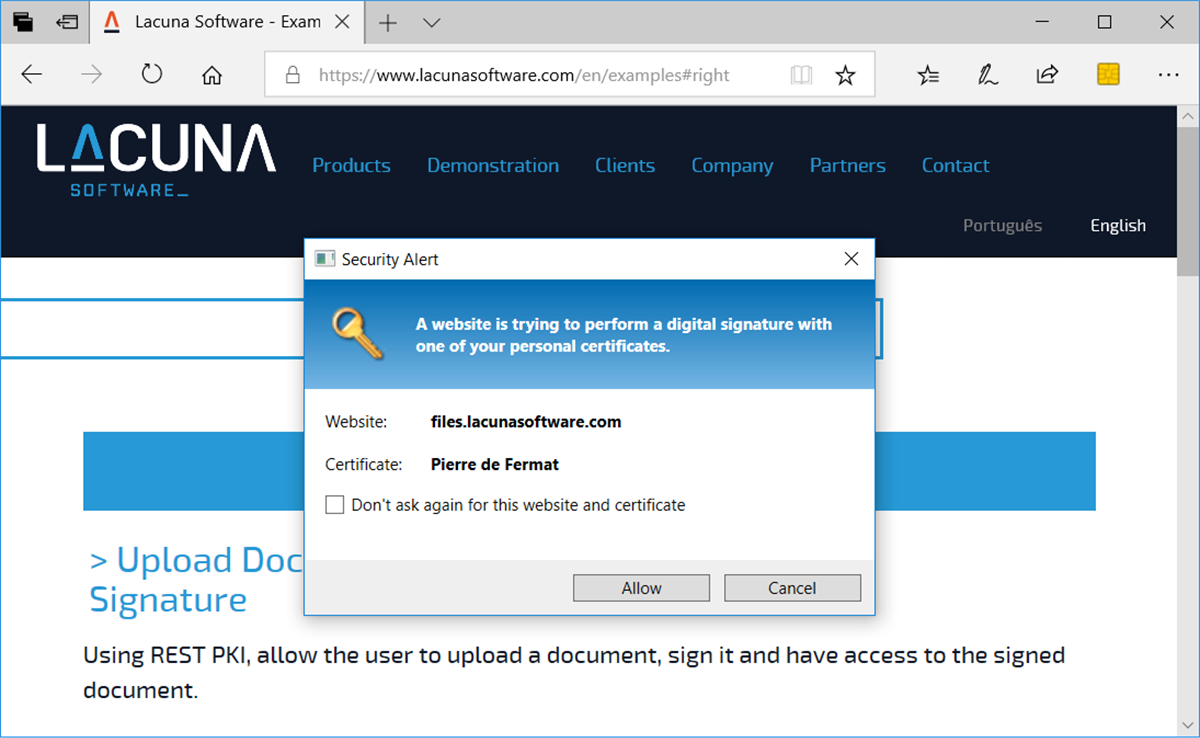
Task: Open the Hub favorites list icon
Action: [928, 74]
